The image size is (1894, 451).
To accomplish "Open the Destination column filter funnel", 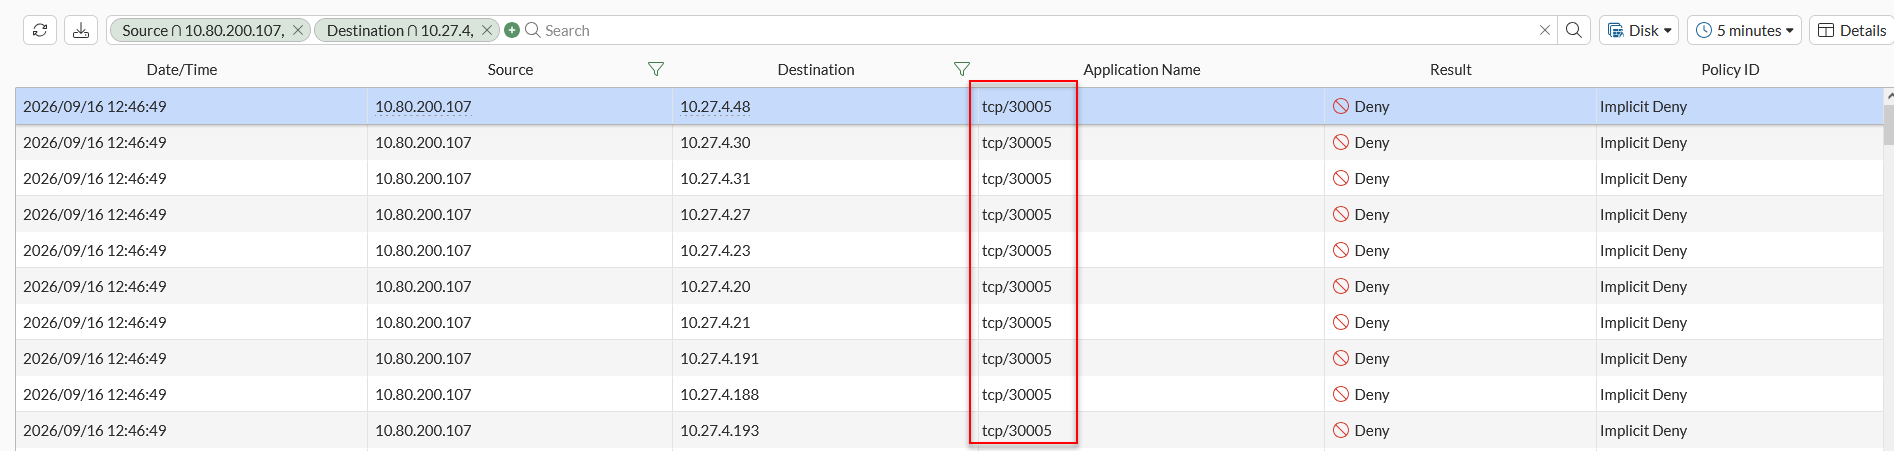I will (962, 69).
